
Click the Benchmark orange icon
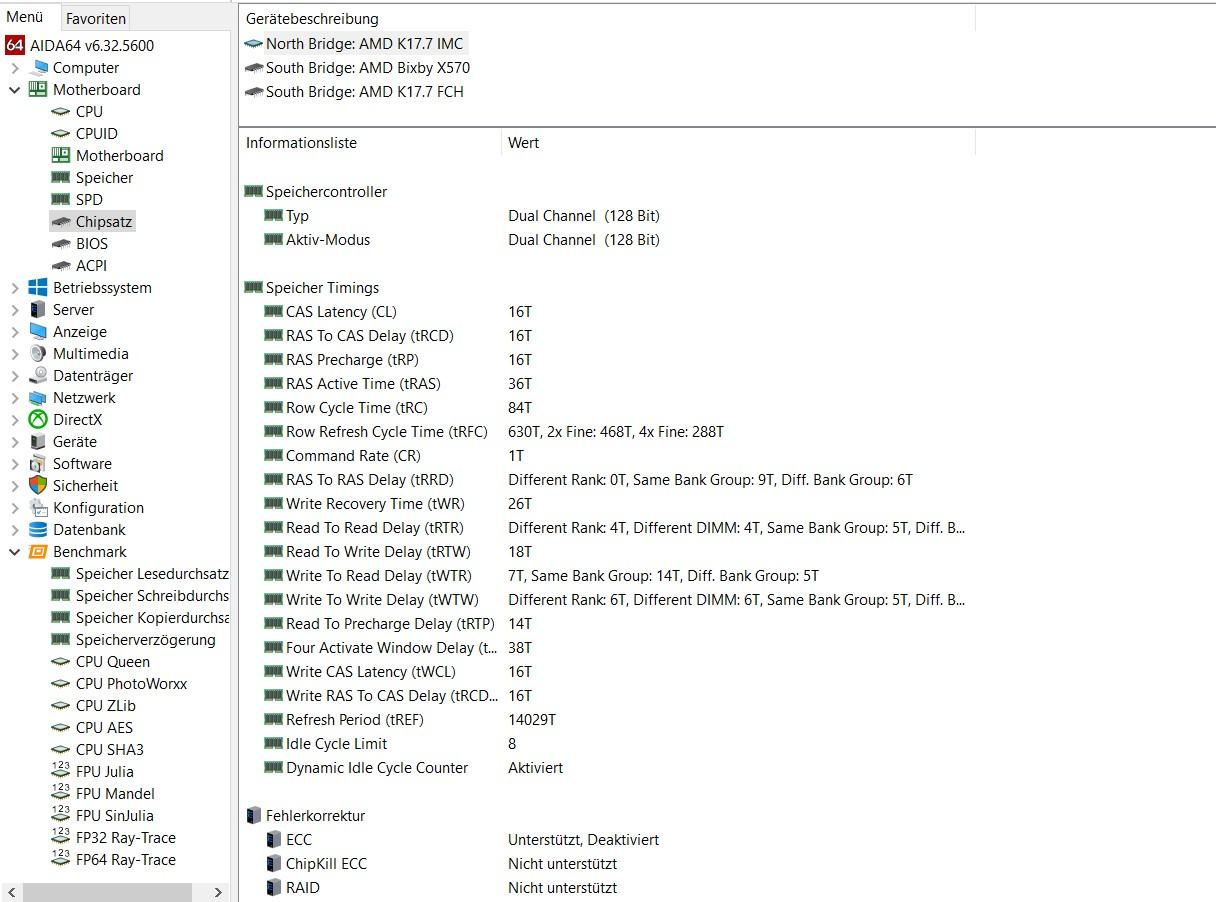coord(38,552)
